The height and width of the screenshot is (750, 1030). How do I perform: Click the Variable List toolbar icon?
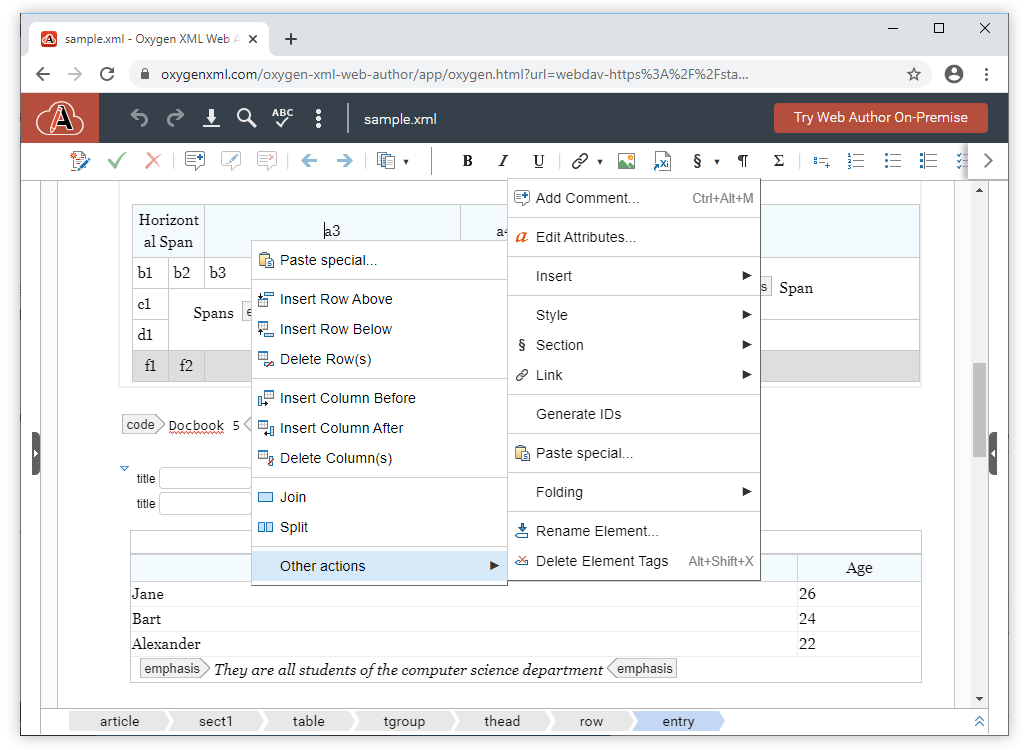coord(928,161)
